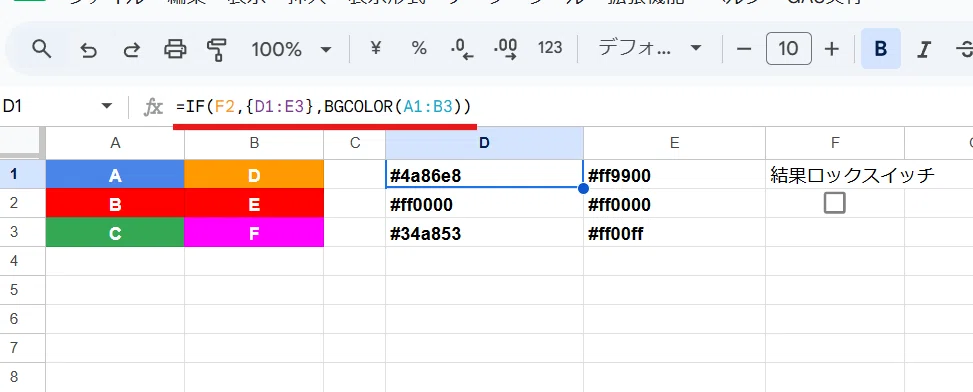
Task: Select row 1 header
Action: (22, 174)
